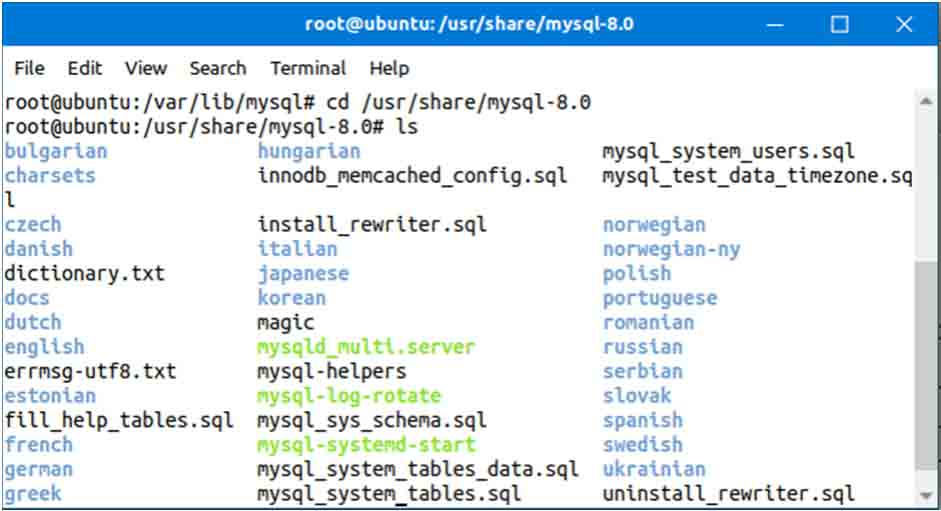Viewport: 941px width, 511px height.
Task: Click the german directory name
Action: coord(39,470)
